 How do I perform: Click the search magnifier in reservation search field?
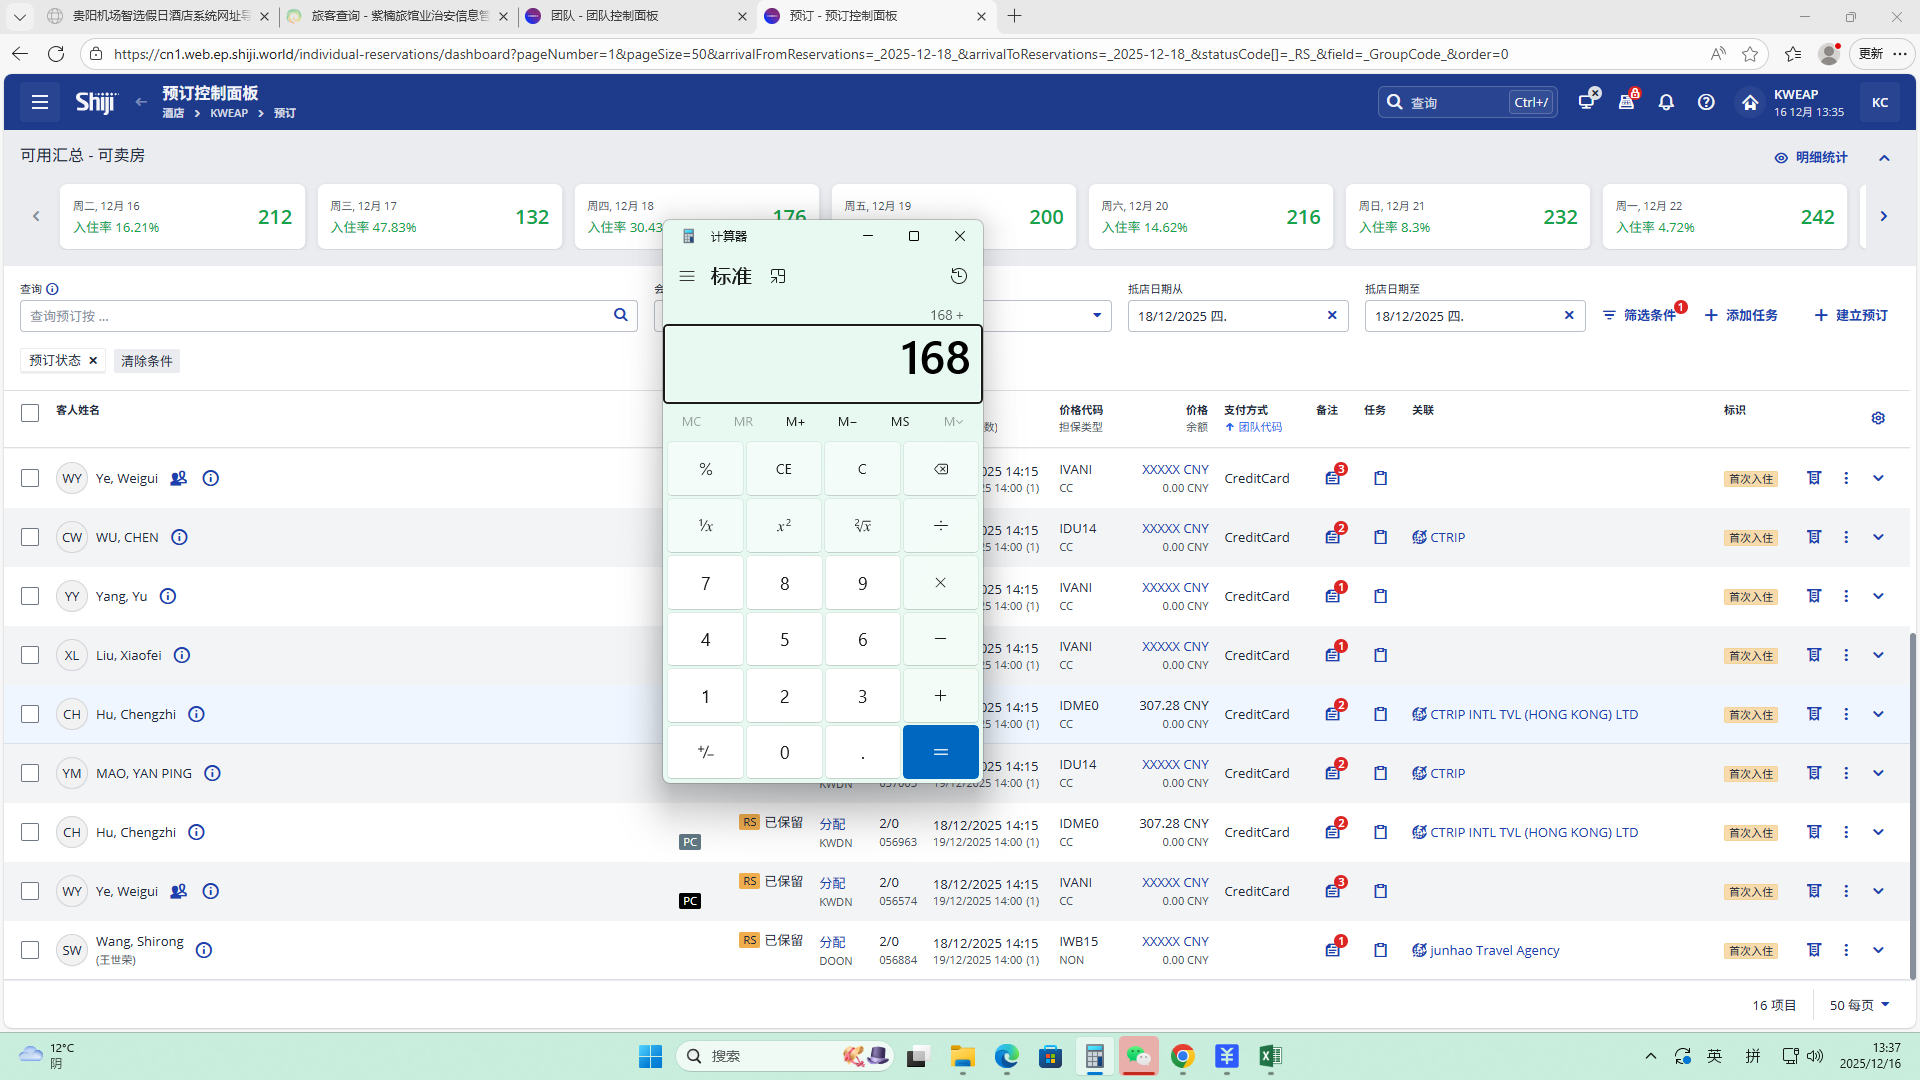pyautogui.click(x=620, y=315)
